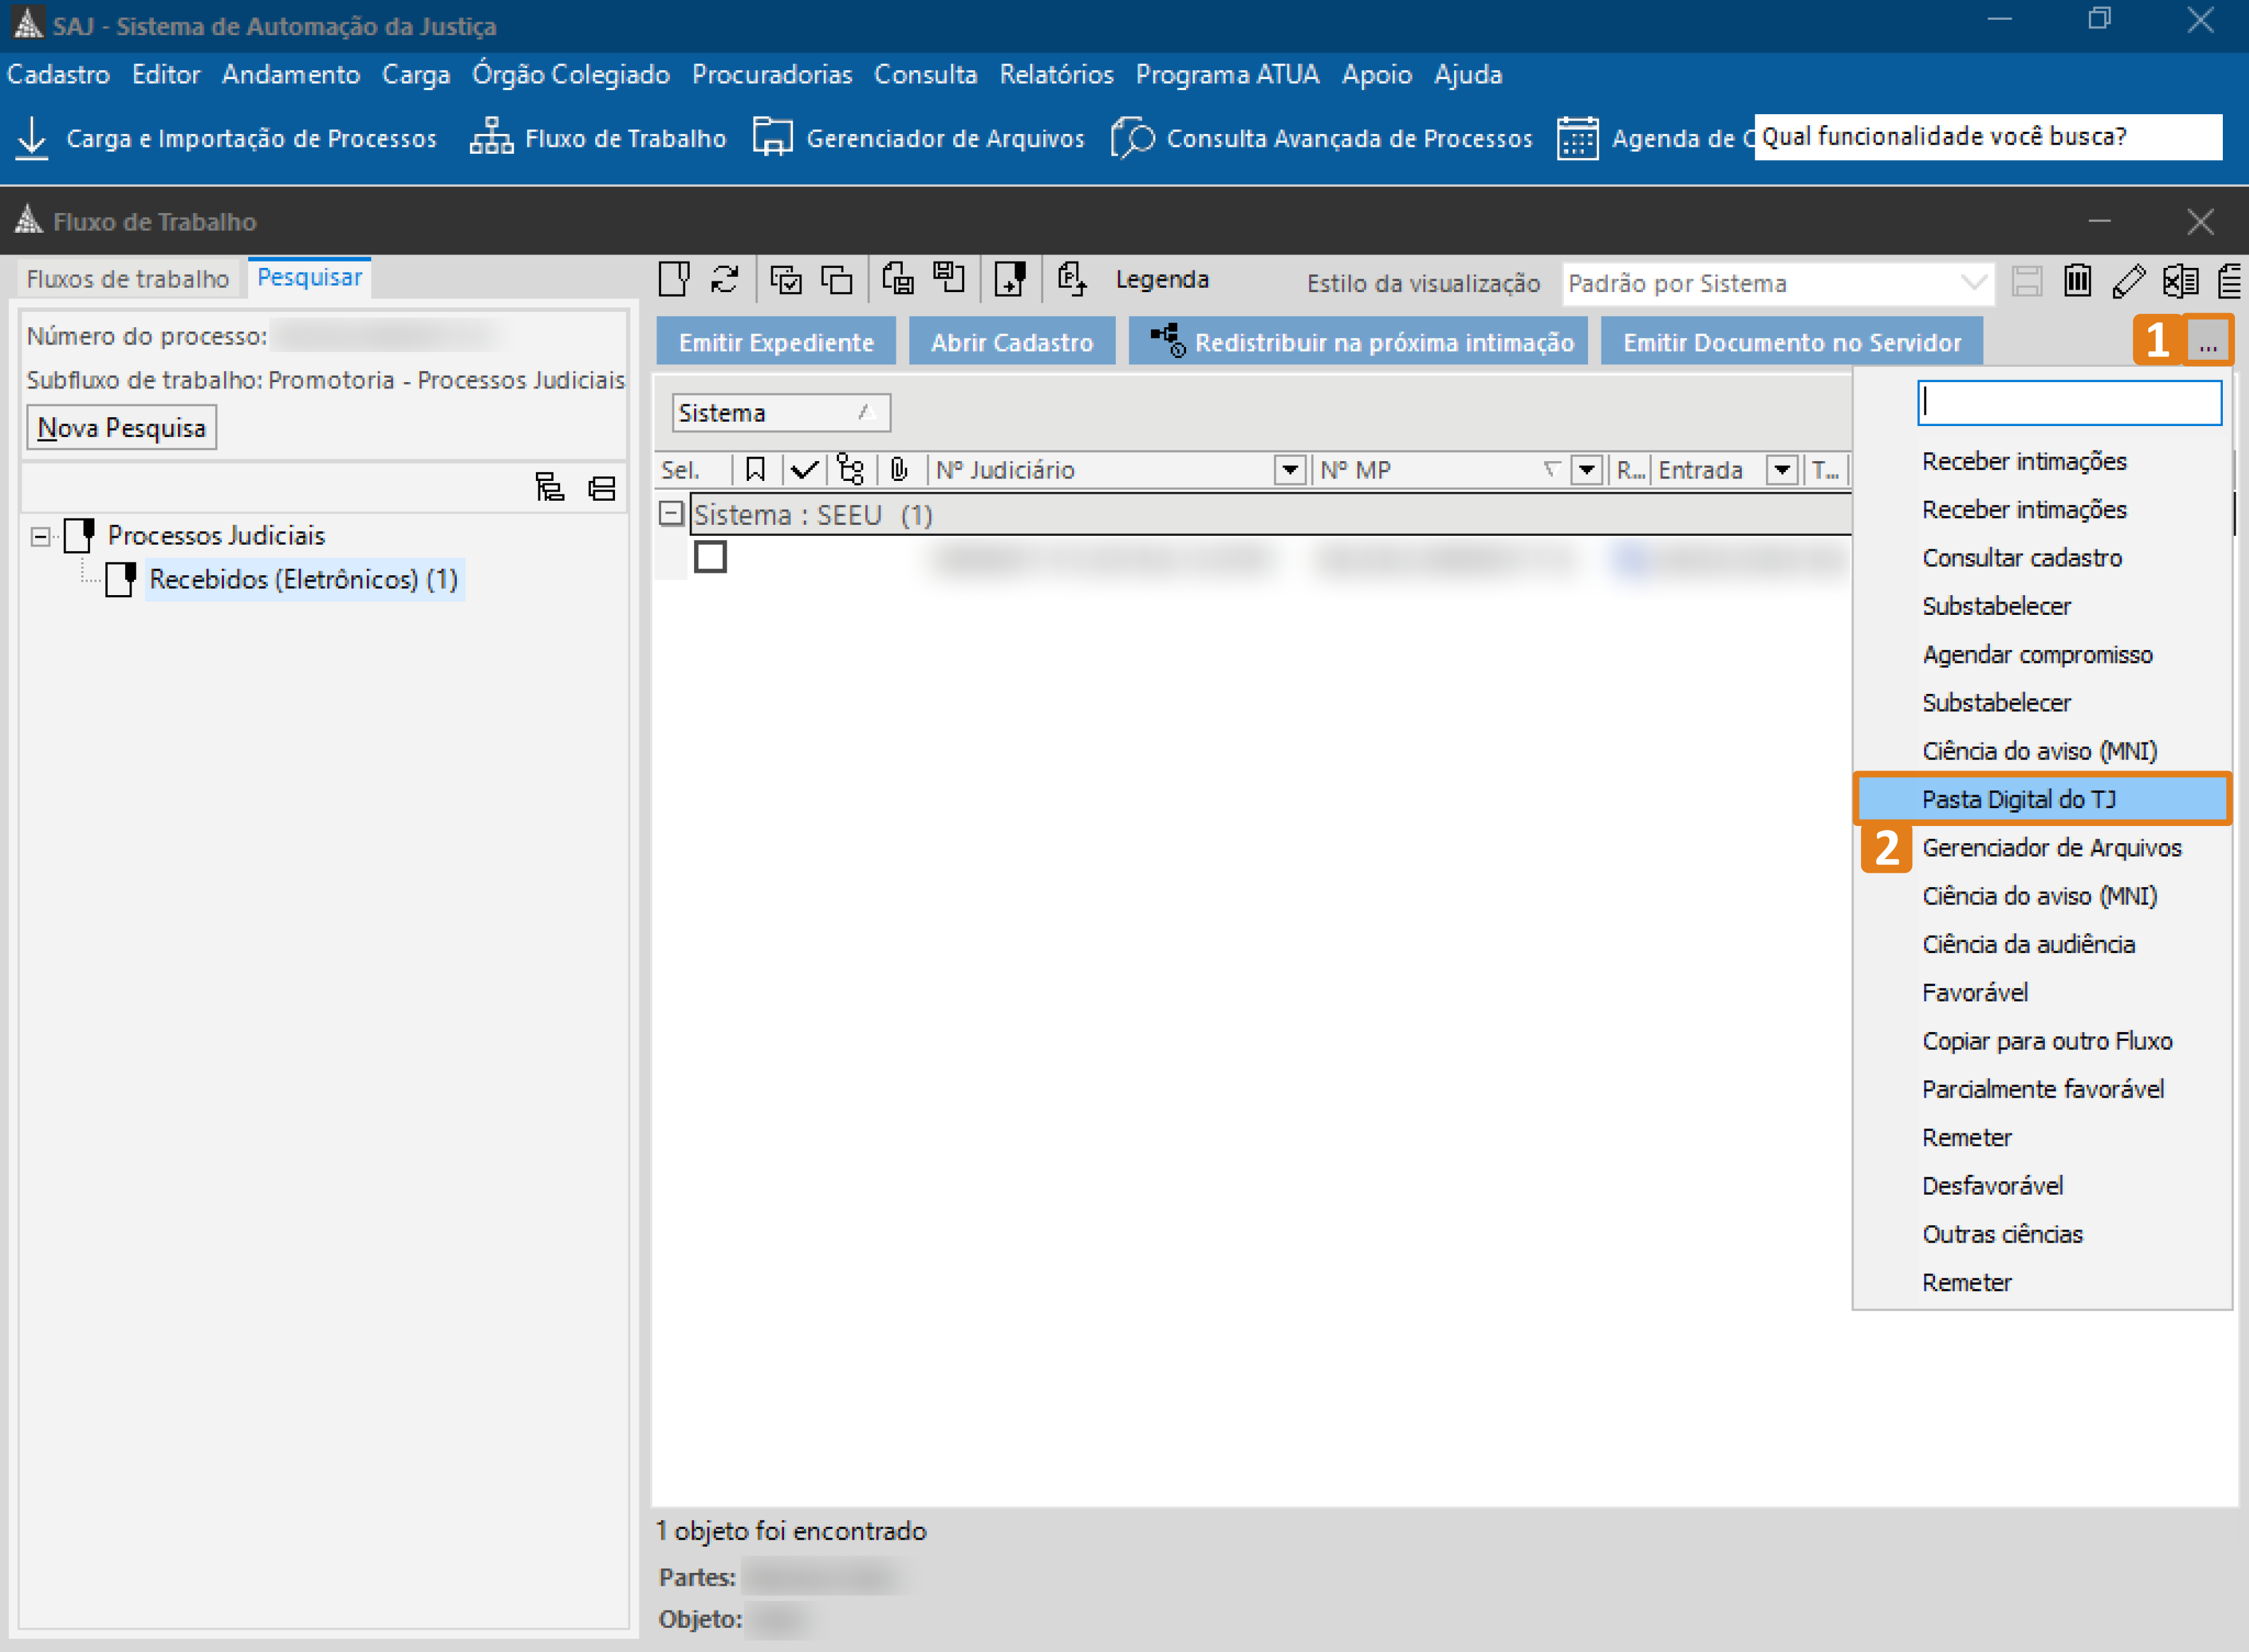The image size is (2249, 1652).
Task: Click the Nova Pesquisa button
Action: (121, 428)
